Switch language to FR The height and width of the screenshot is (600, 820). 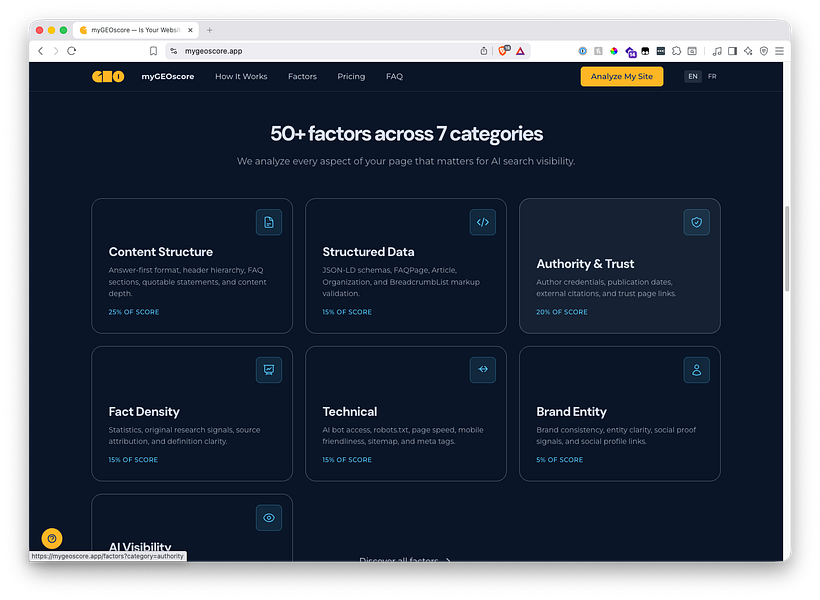click(712, 76)
